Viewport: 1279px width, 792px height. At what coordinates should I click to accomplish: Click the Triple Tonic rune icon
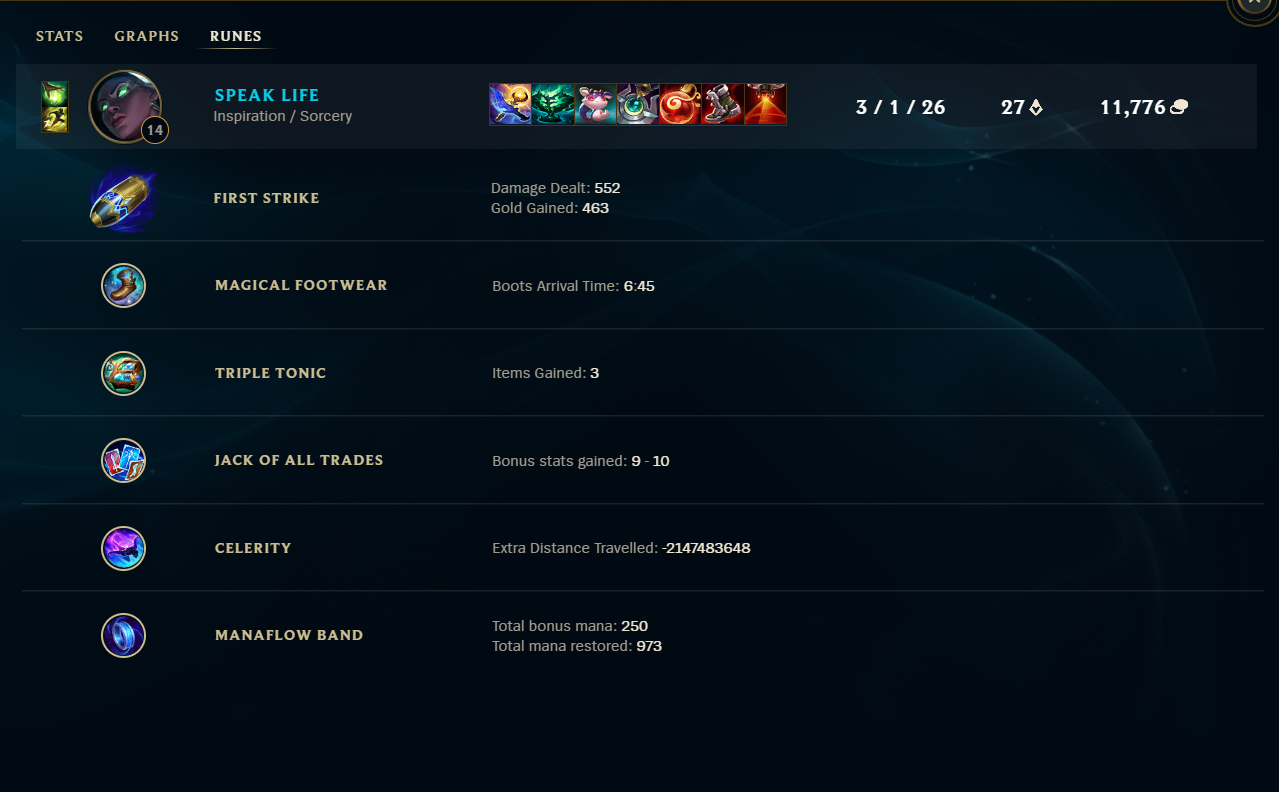pyautogui.click(x=124, y=374)
